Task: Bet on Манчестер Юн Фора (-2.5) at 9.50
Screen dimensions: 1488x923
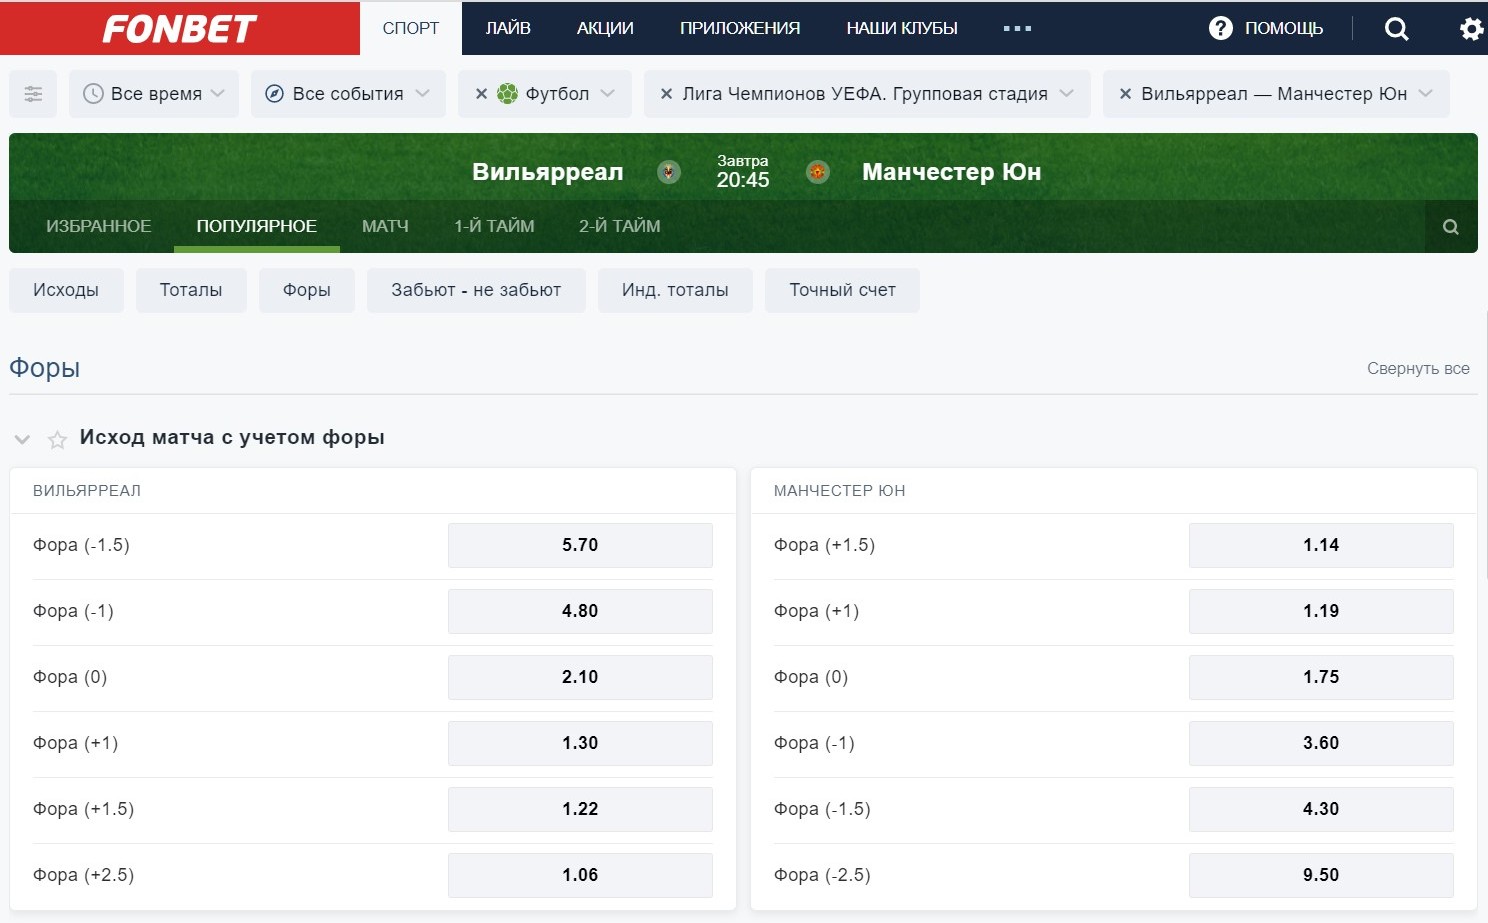Action: (1321, 875)
